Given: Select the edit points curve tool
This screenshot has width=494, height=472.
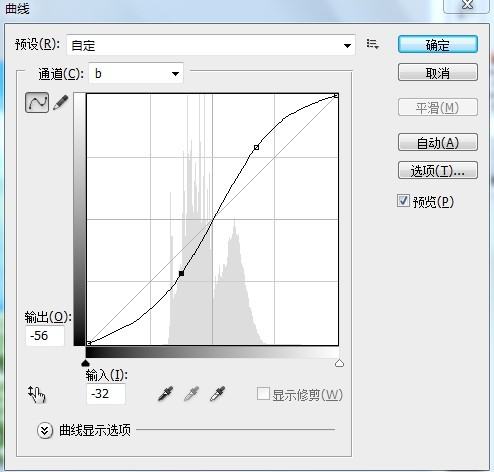Looking at the screenshot, I should pos(37,102).
